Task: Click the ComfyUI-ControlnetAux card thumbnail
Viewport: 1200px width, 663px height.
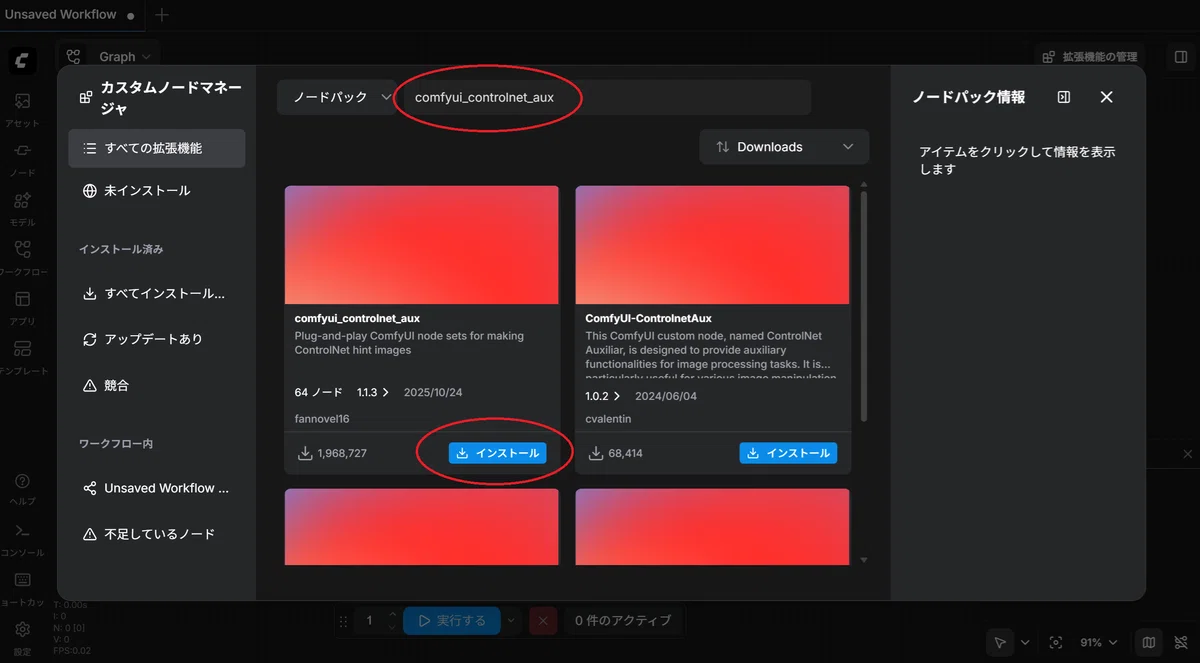Action: click(712, 244)
